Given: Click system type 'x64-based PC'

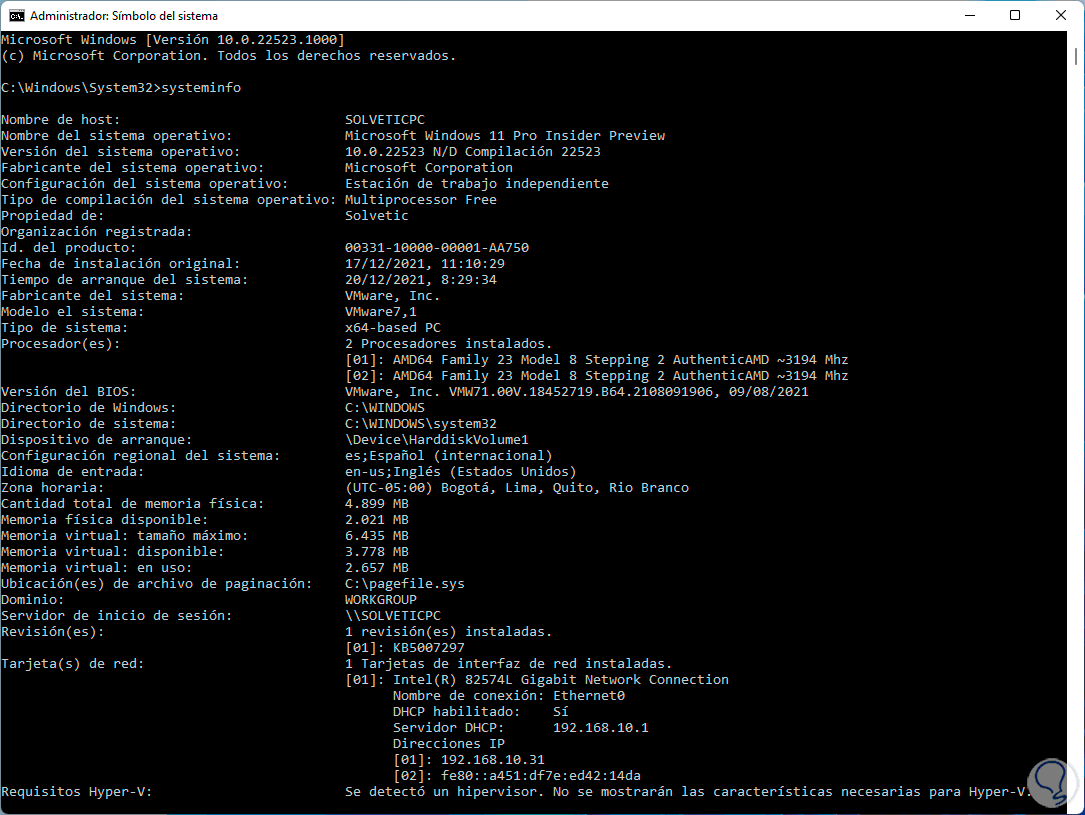Looking at the screenshot, I should click(392, 327).
